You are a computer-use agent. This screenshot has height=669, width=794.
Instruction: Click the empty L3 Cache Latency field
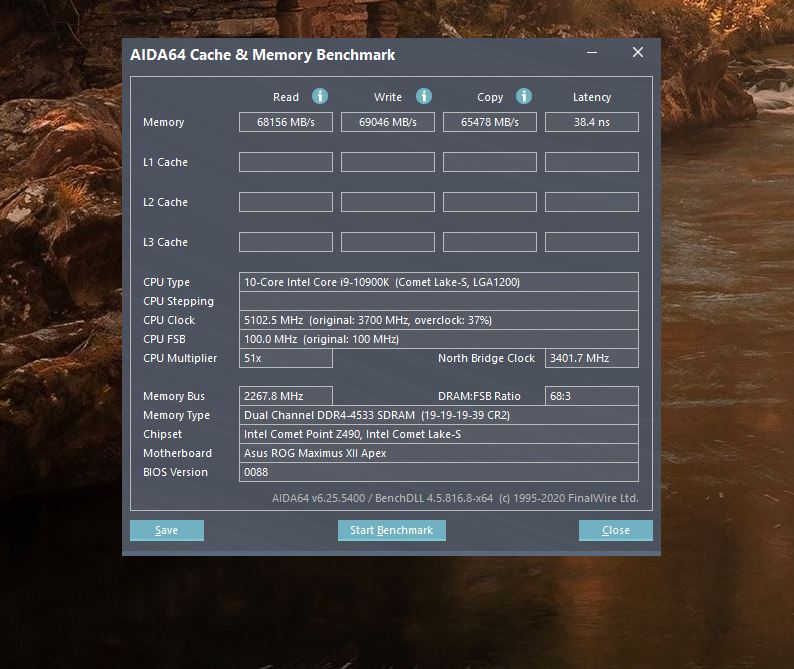[591, 242]
